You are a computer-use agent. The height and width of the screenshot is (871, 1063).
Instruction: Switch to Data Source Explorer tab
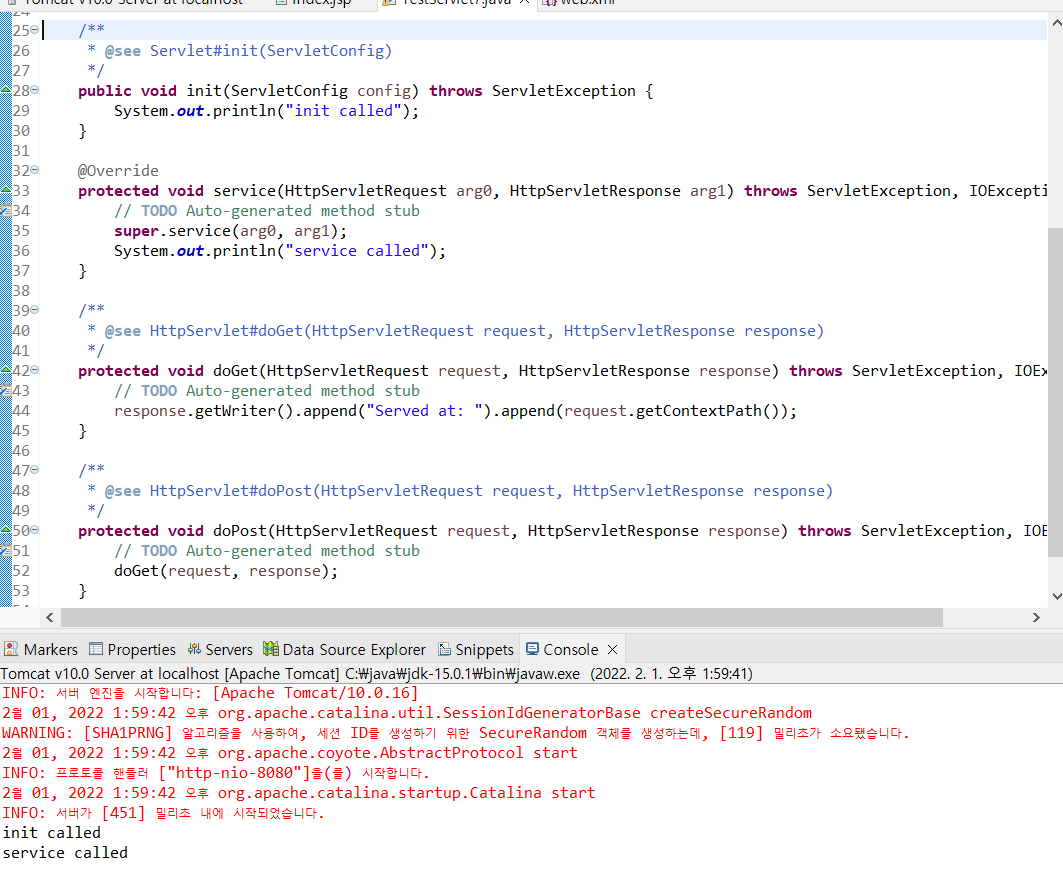345,649
